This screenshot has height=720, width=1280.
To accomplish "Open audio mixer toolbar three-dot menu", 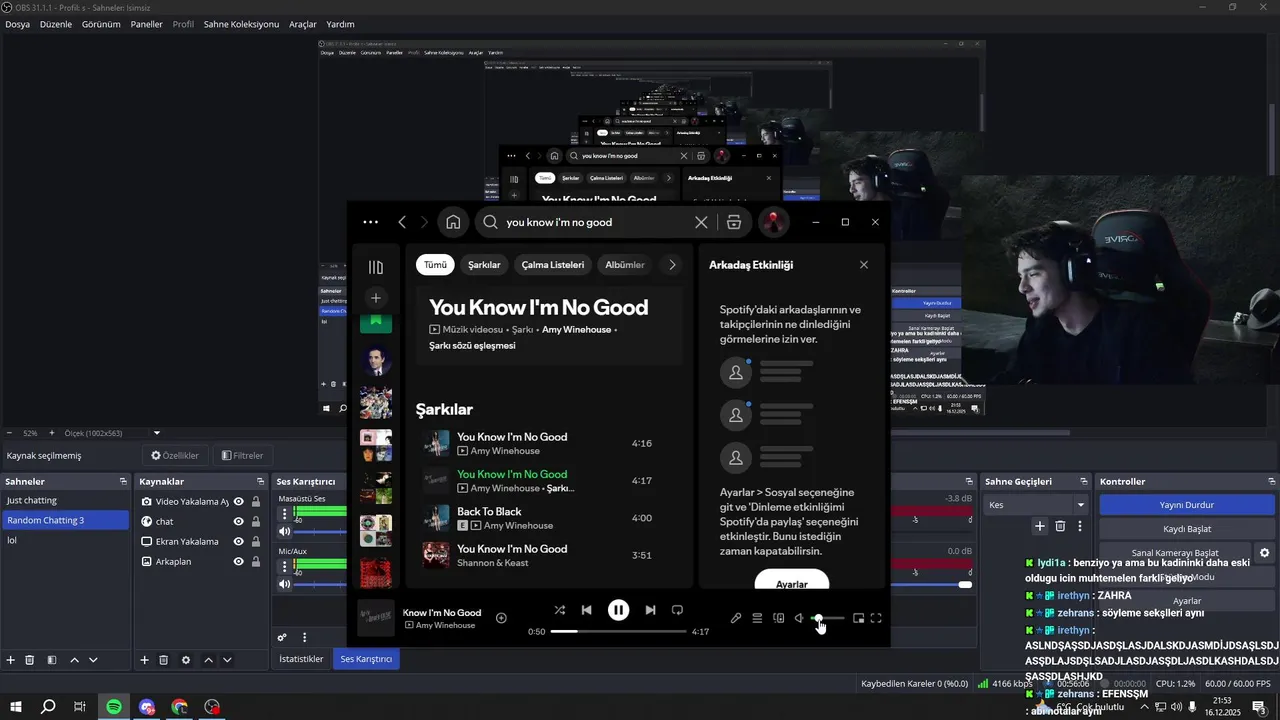I will [304, 638].
